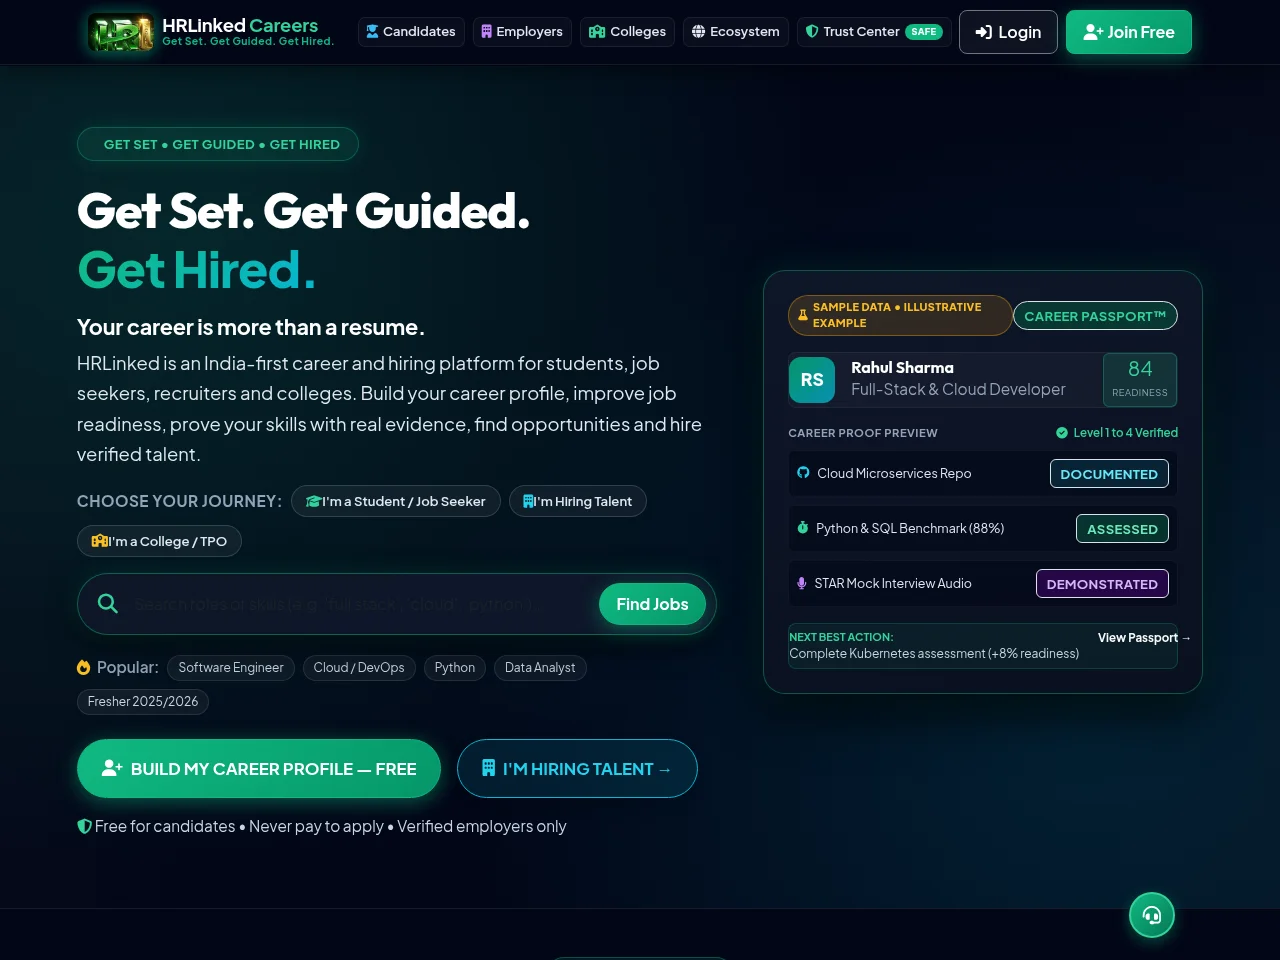Click "Cloud Microservices Repo" text
The height and width of the screenshot is (960, 1280).
[894, 473]
